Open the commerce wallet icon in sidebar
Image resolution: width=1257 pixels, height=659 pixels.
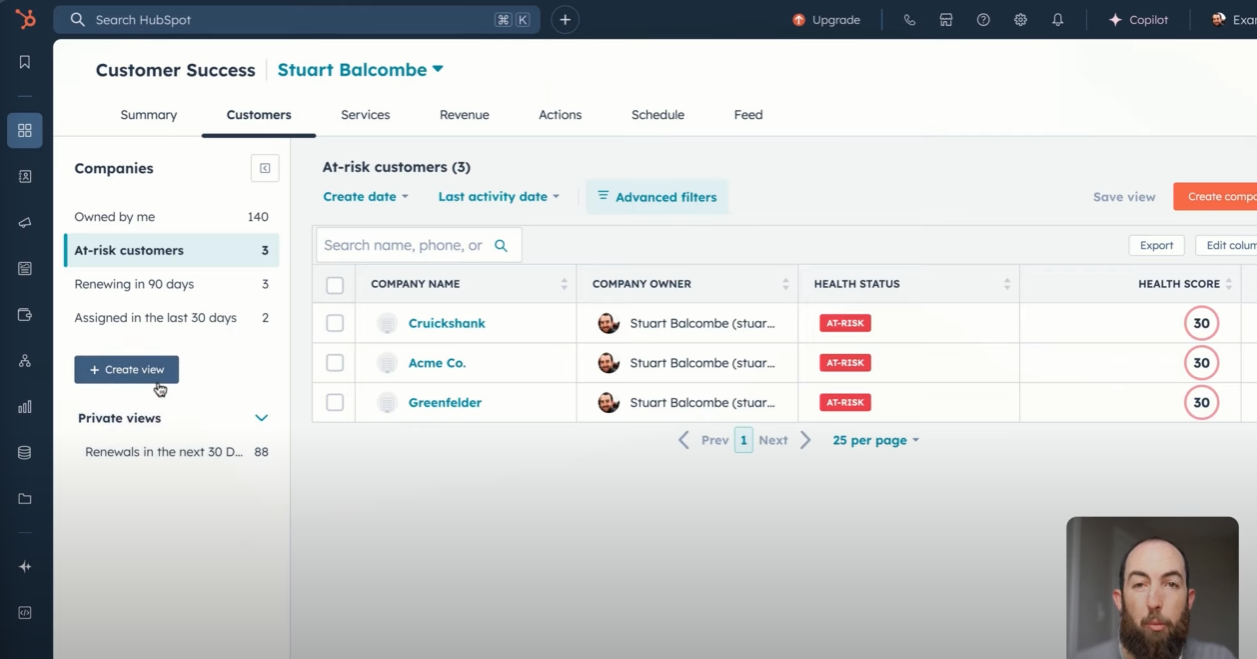pyautogui.click(x=25, y=315)
